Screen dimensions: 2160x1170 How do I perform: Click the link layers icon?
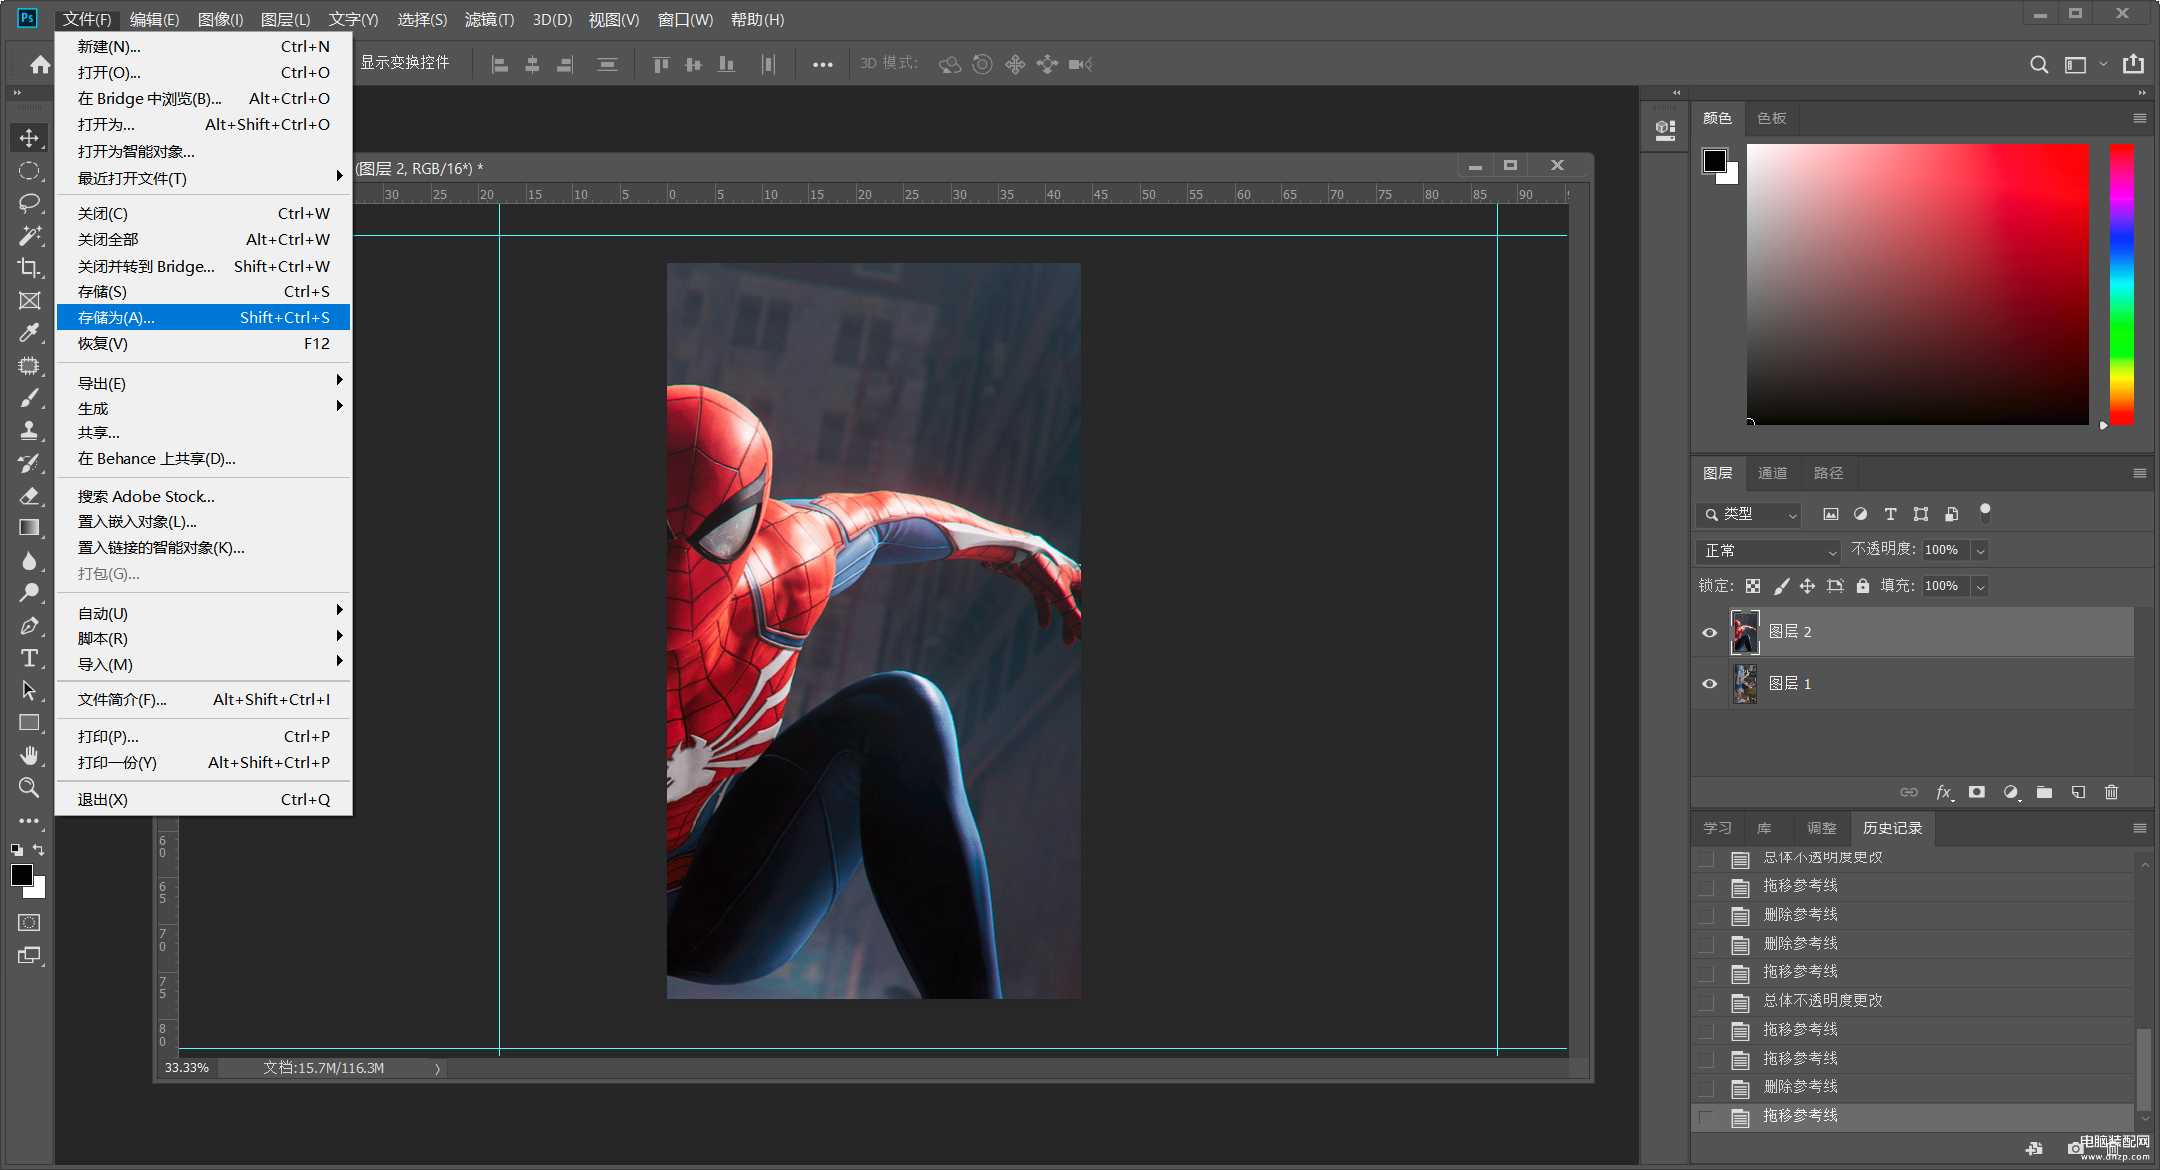pos(1909,792)
